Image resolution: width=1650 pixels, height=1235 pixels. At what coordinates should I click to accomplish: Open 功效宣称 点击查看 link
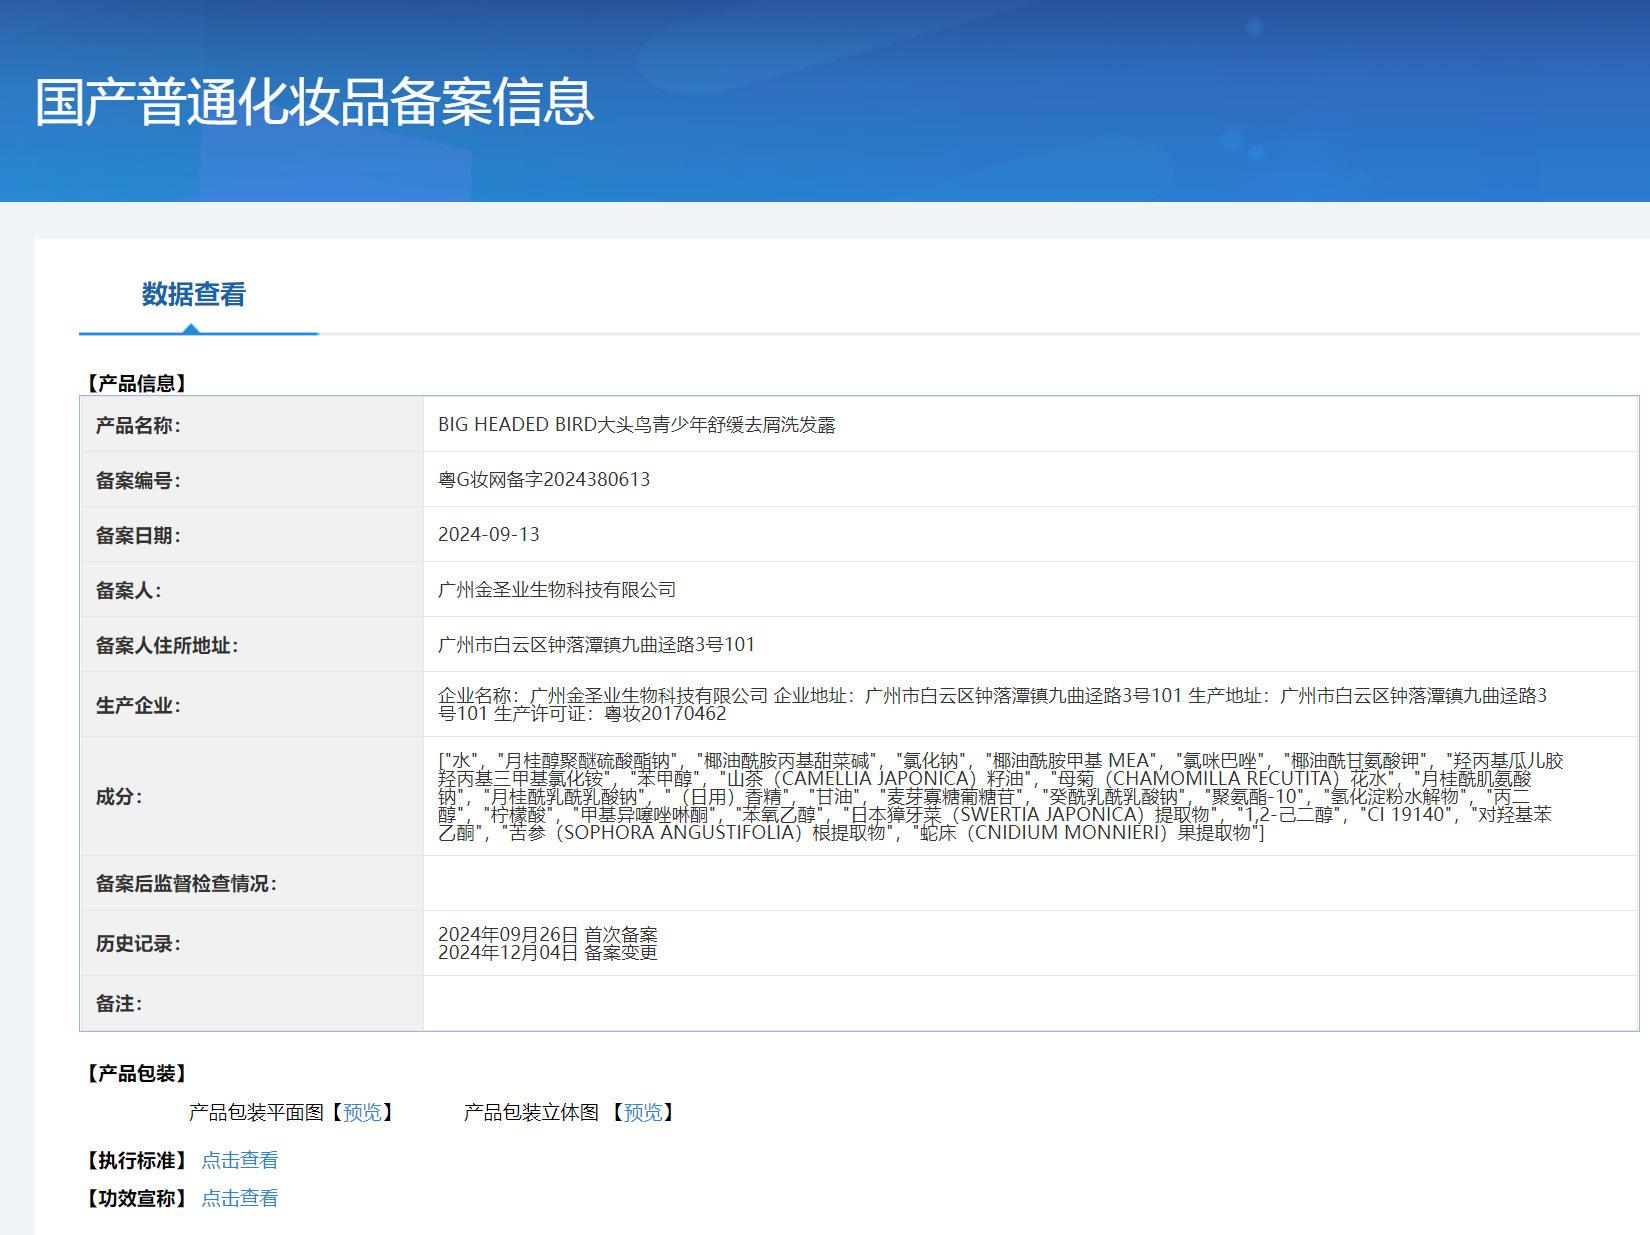coord(240,1198)
